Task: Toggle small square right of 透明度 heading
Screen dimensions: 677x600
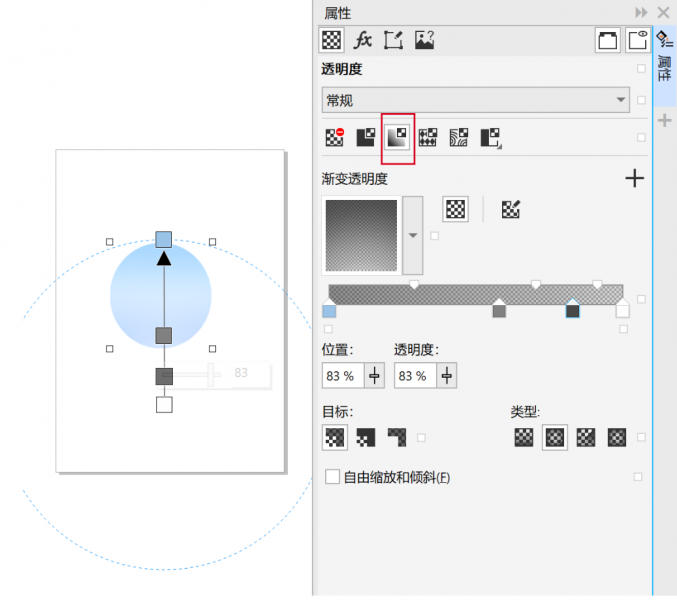Action: (x=641, y=69)
